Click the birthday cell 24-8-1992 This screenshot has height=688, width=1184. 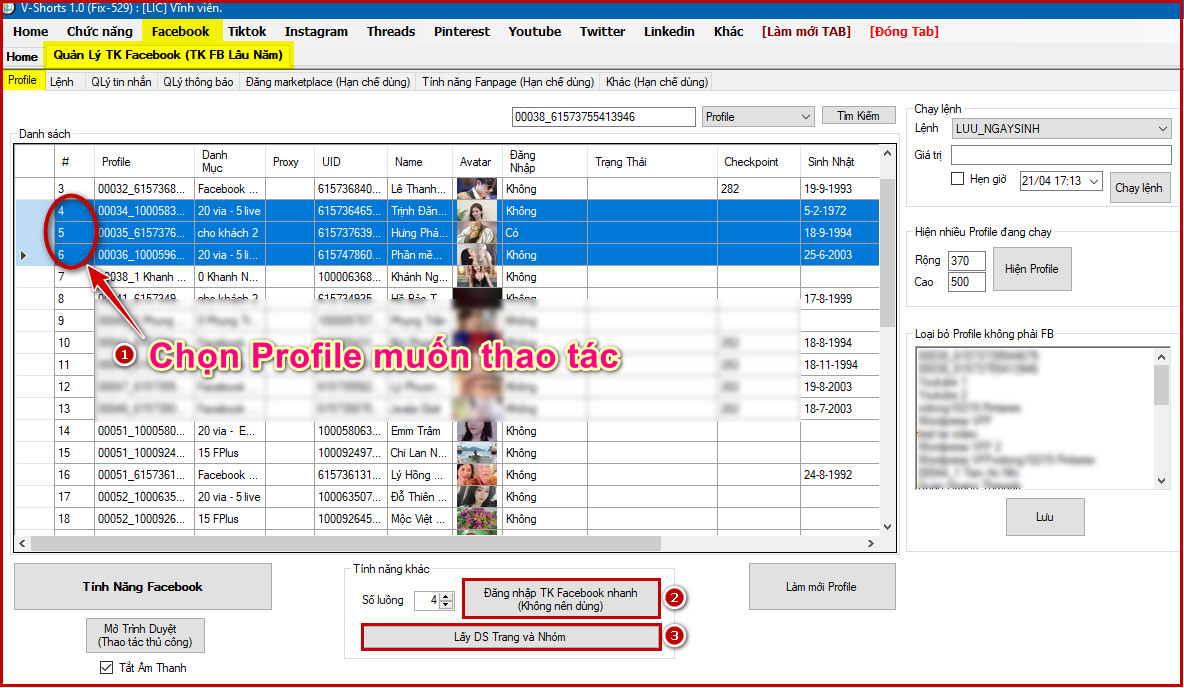pos(840,475)
